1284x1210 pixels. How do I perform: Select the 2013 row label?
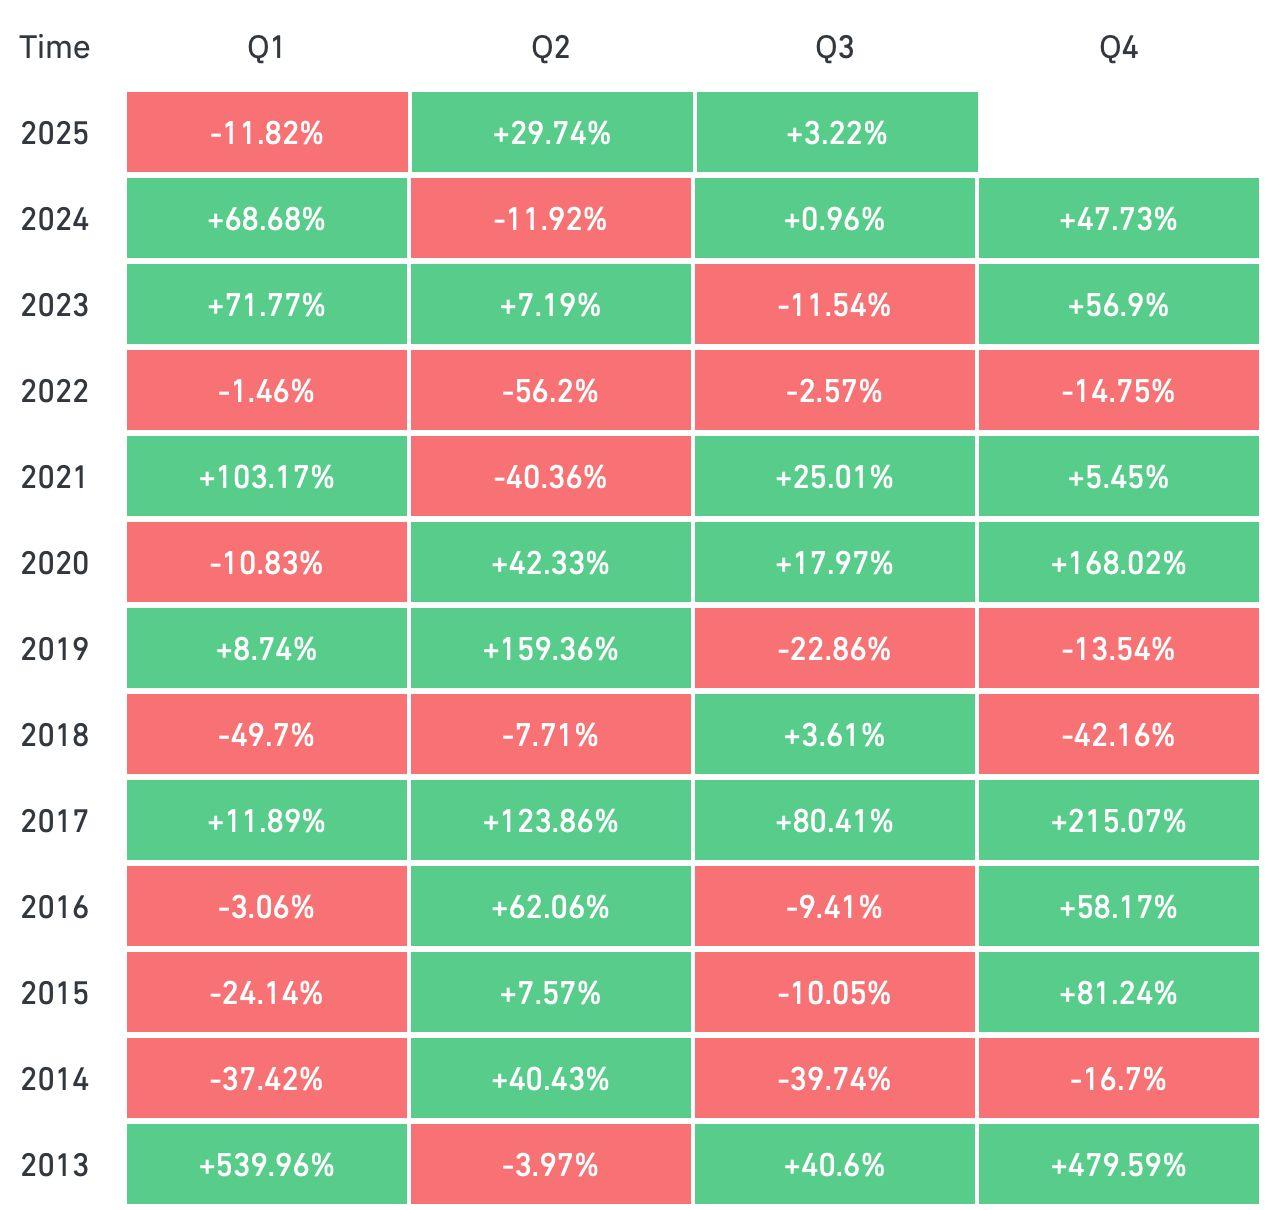[x=54, y=1165]
